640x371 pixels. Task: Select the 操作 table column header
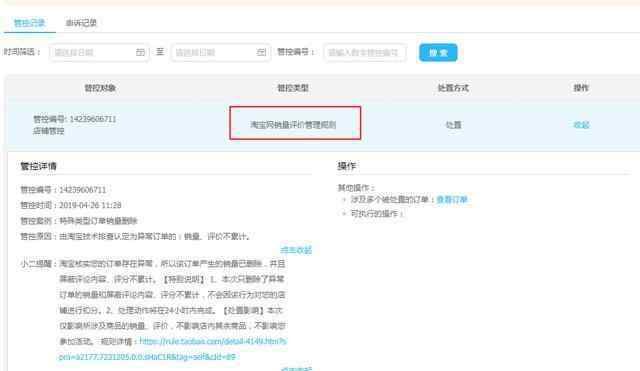click(x=581, y=88)
